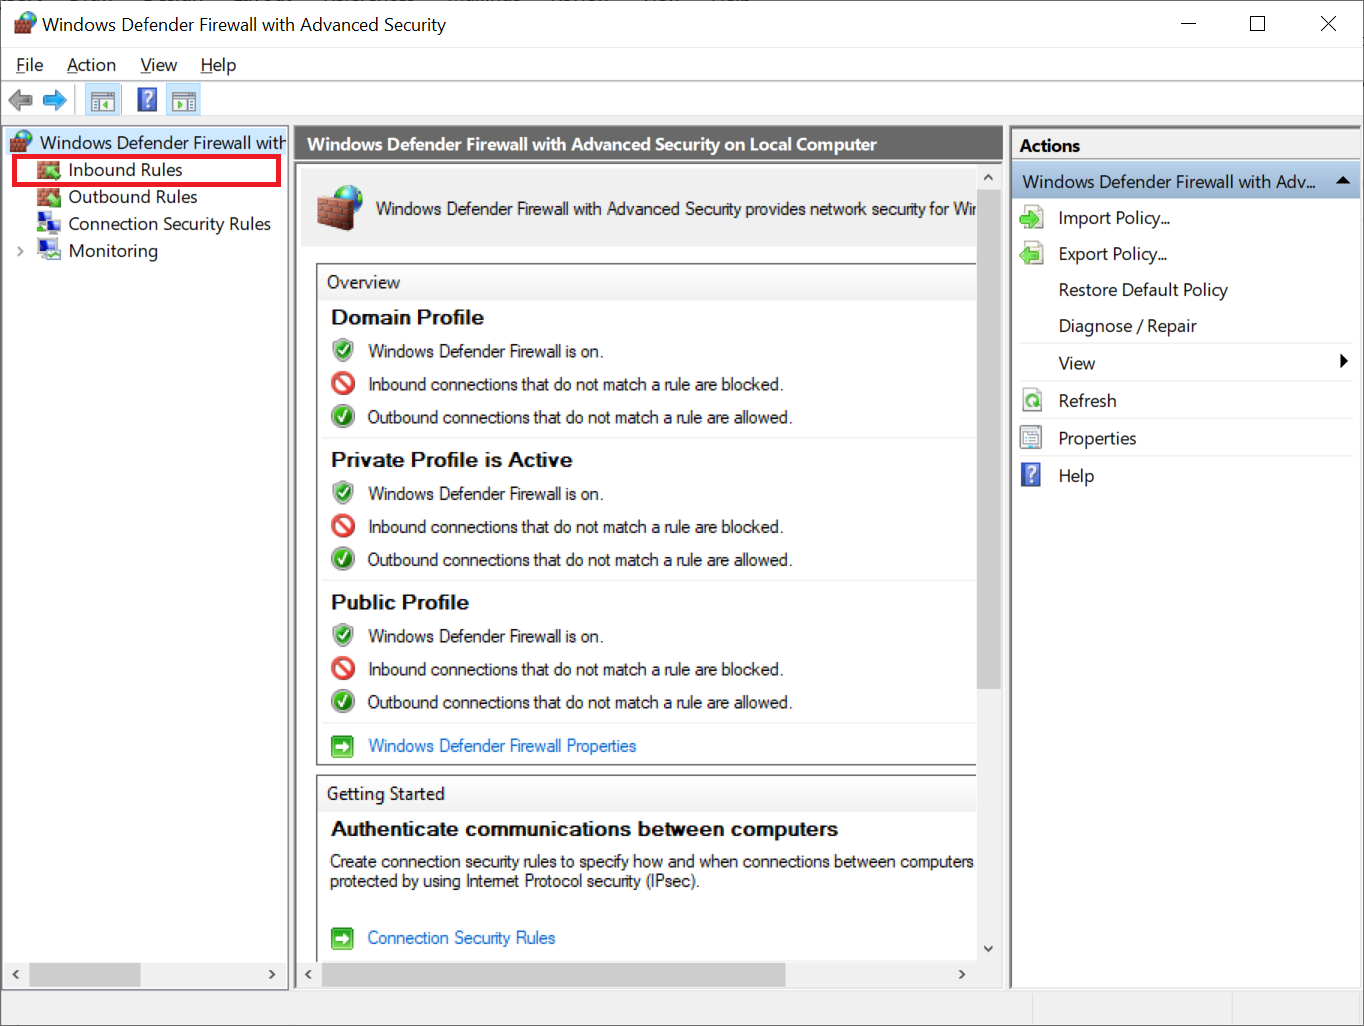Select Outbound Rules in the tree
Image resolution: width=1364 pixels, height=1026 pixels.
[x=132, y=197]
